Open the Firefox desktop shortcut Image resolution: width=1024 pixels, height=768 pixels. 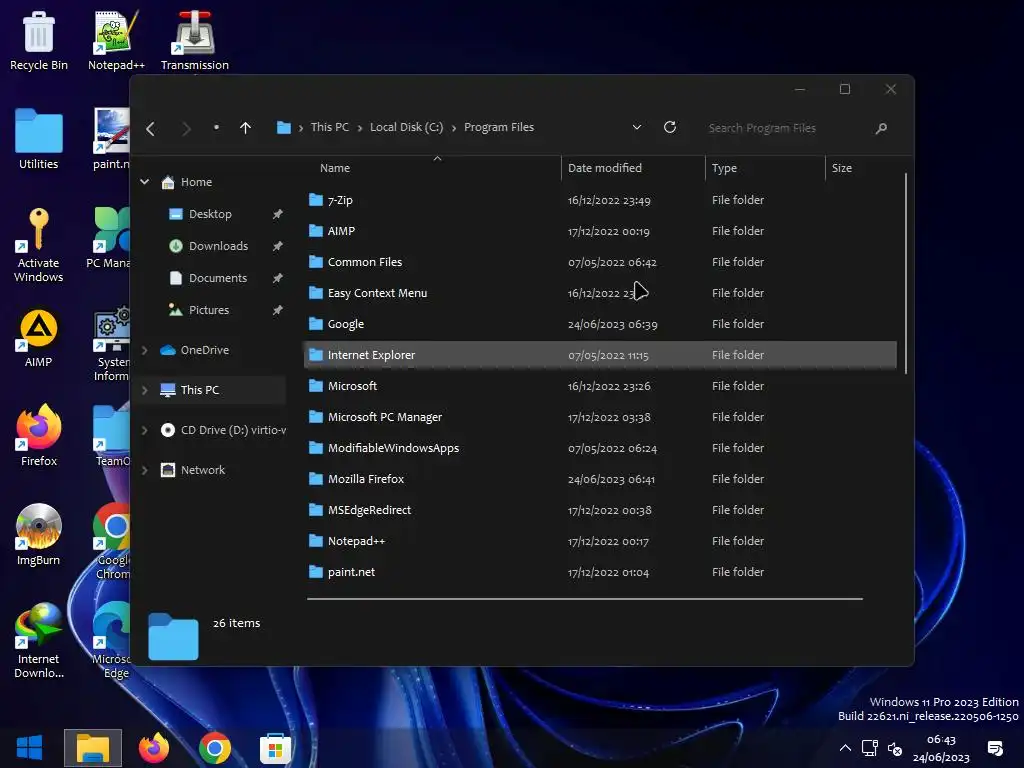39,436
